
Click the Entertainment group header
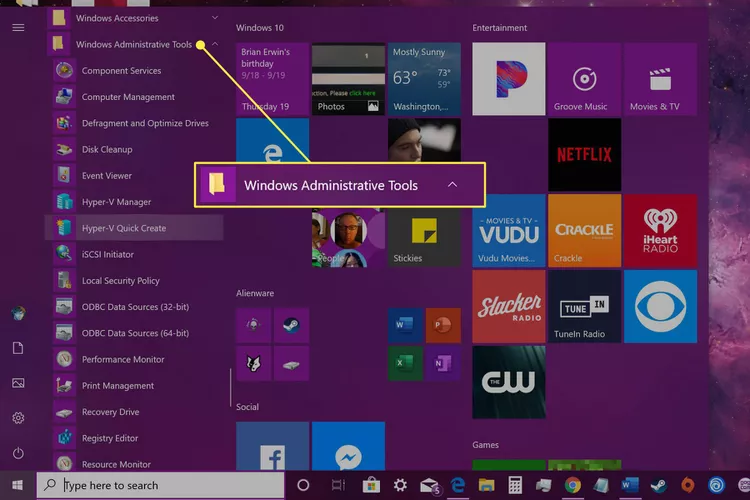coord(499,28)
